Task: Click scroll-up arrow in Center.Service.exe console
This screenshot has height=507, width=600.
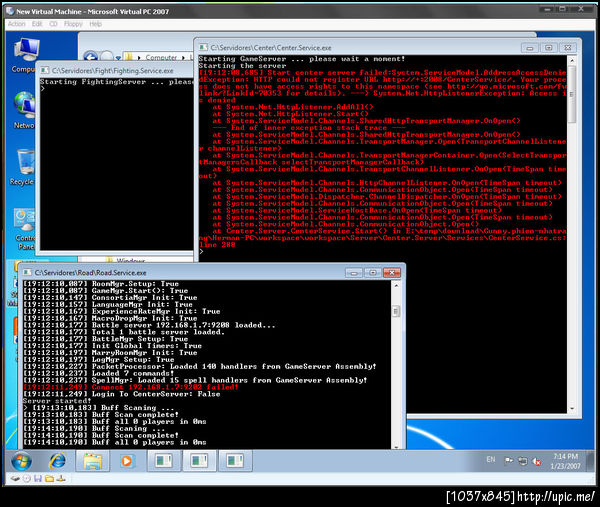Action: (572, 60)
